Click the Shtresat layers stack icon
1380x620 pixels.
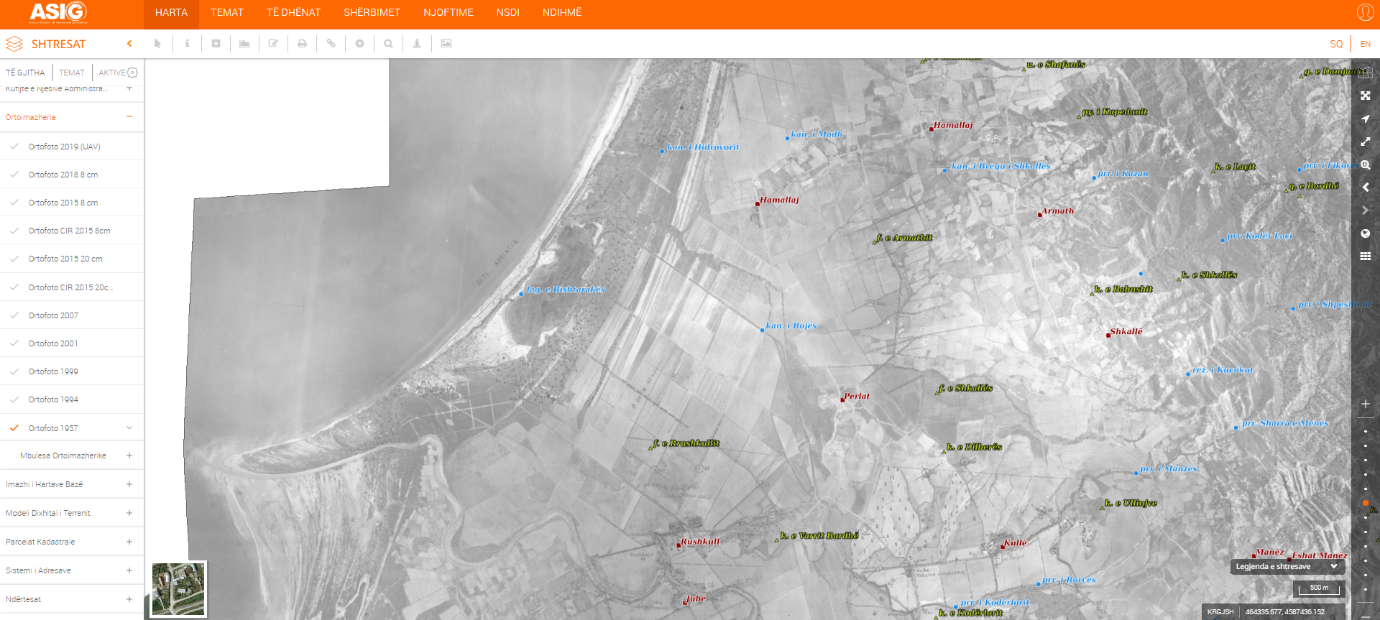(14, 44)
